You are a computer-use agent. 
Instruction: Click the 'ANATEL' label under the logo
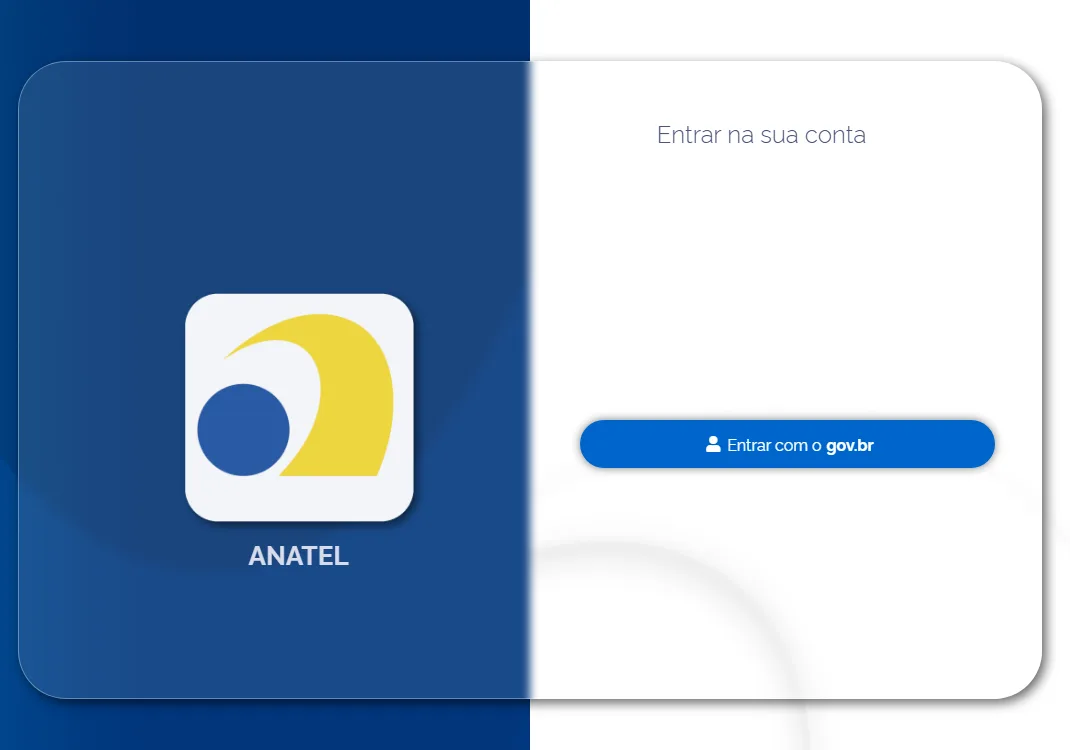pos(298,556)
